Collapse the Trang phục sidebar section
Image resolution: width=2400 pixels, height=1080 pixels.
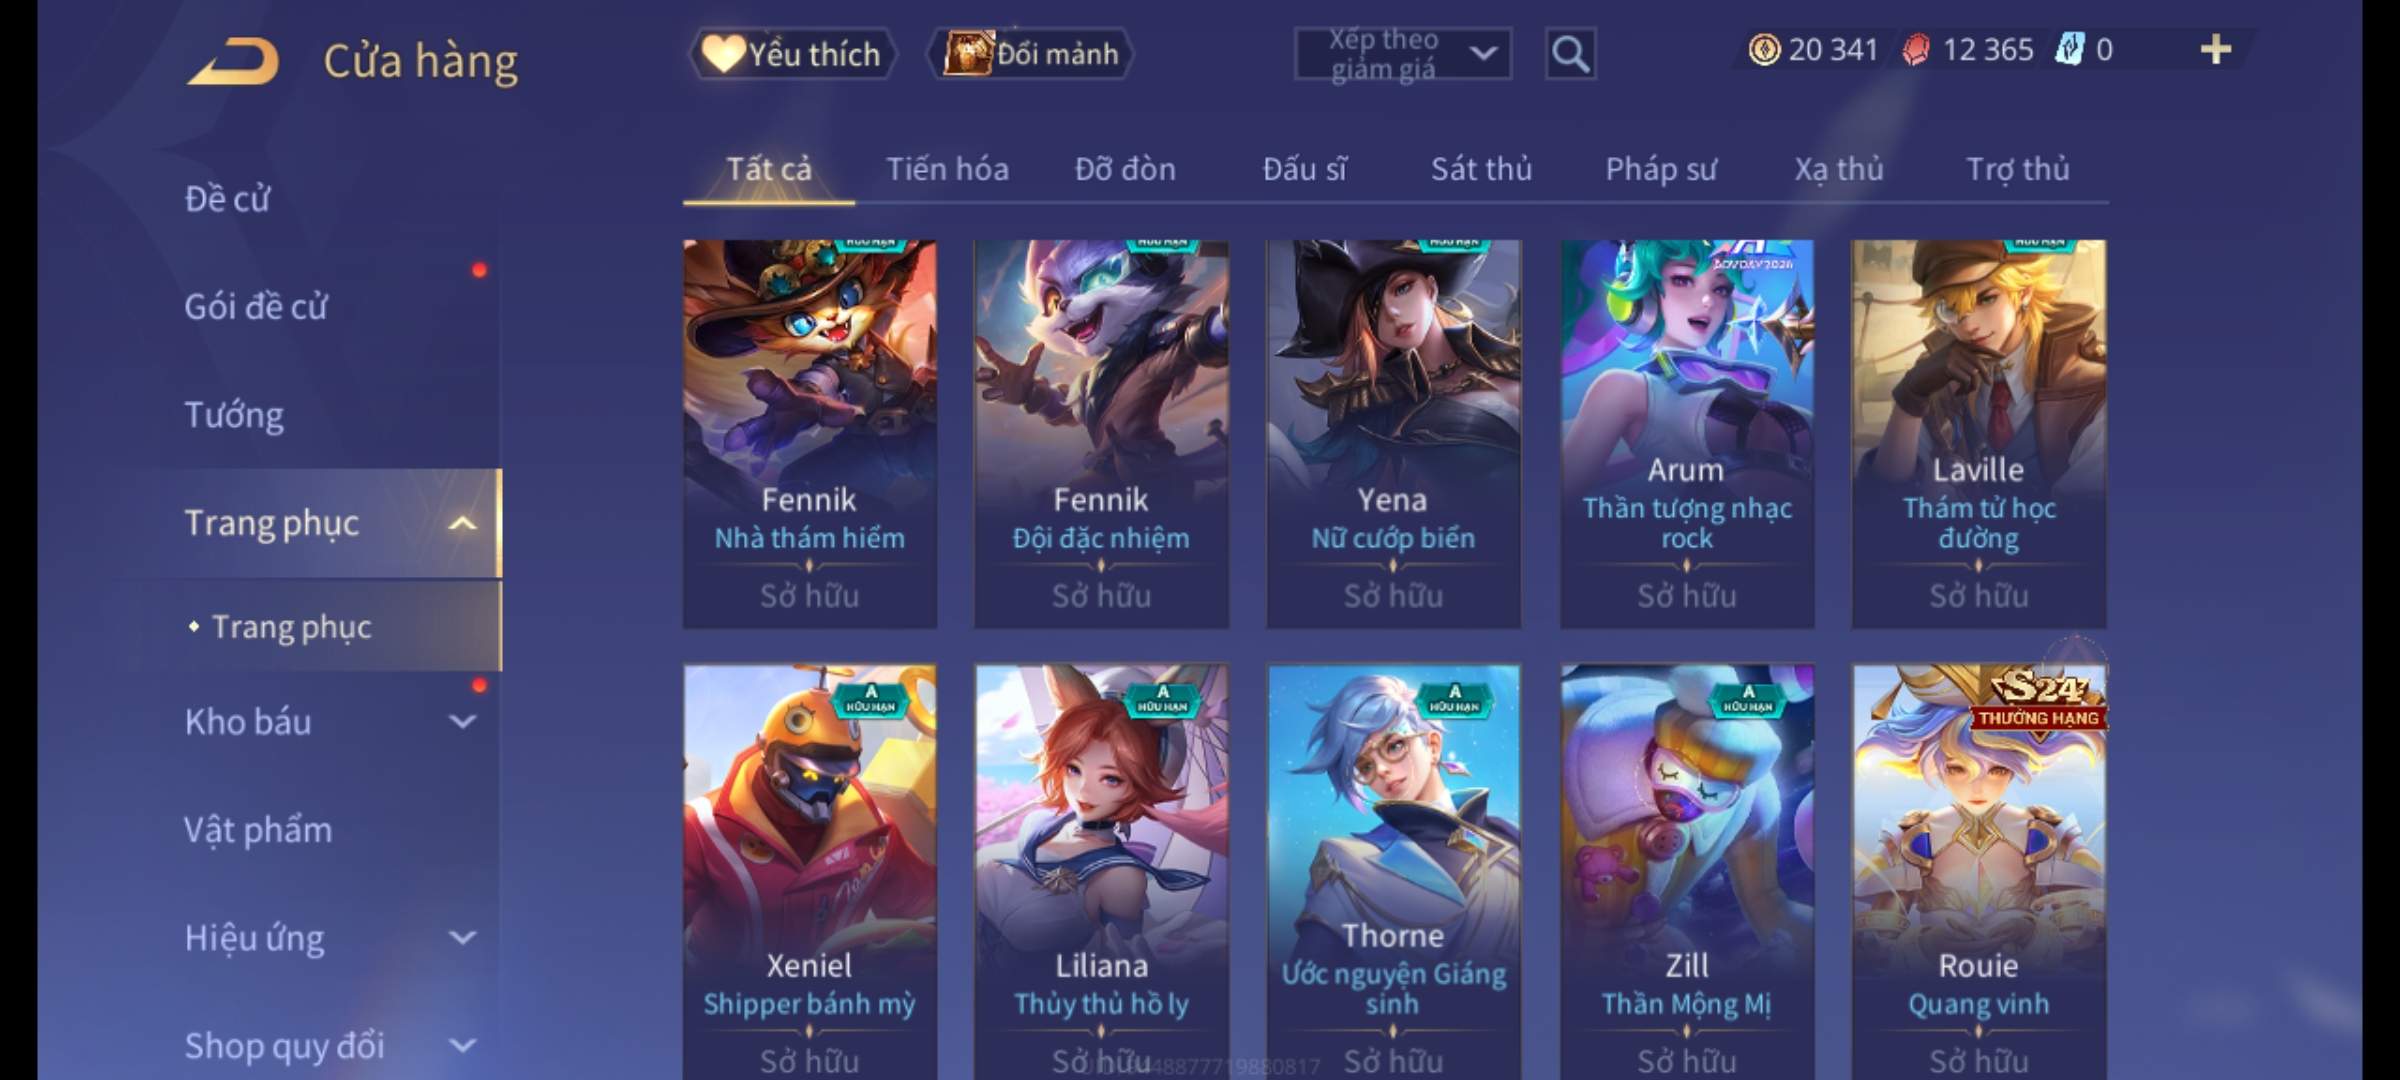462,523
